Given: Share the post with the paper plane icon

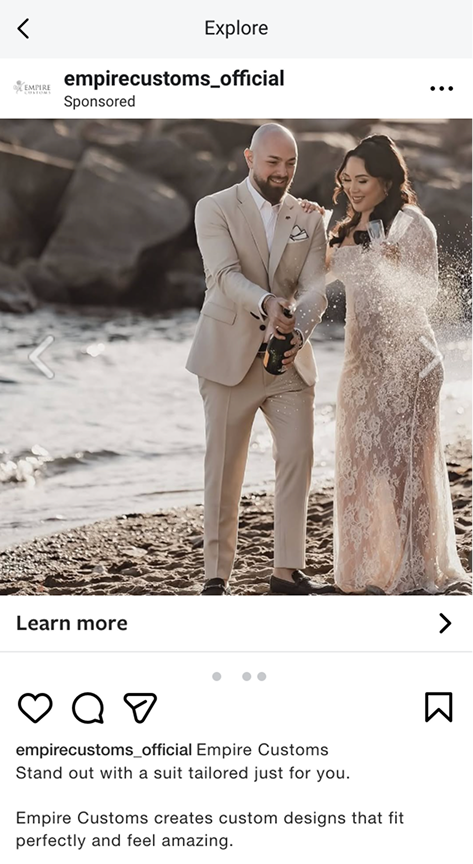Looking at the screenshot, I should [x=140, y=708].
